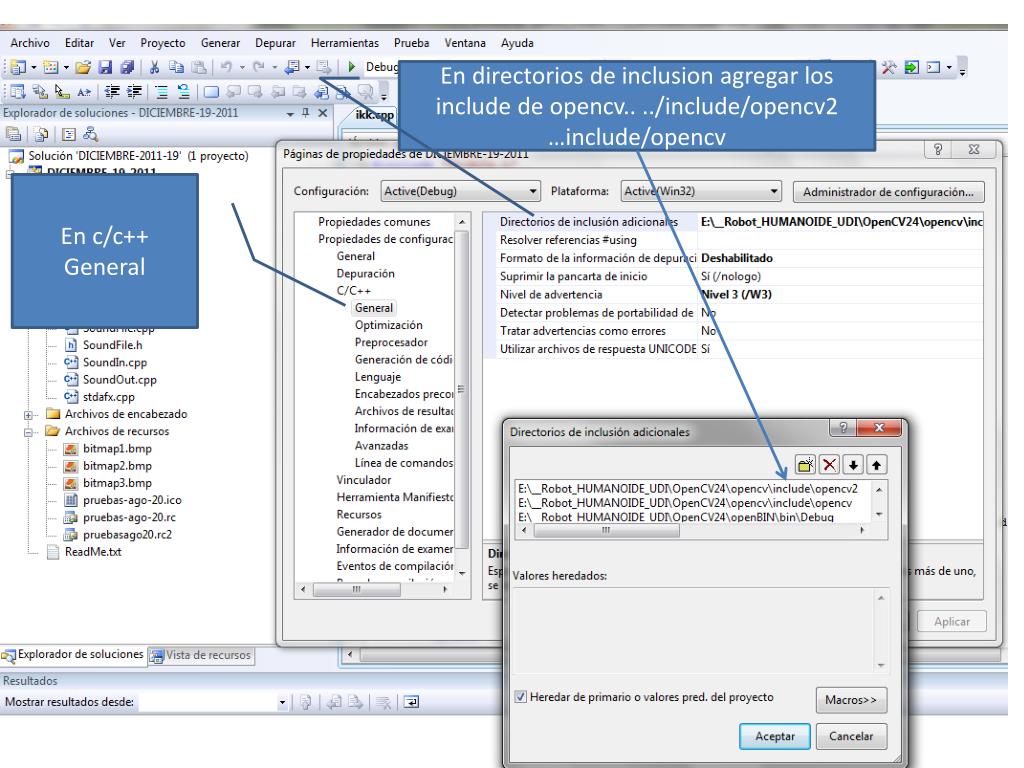Screen dimensions: 1024x768
Task: Click the Cut scissors icon
Action: (154, 67)
